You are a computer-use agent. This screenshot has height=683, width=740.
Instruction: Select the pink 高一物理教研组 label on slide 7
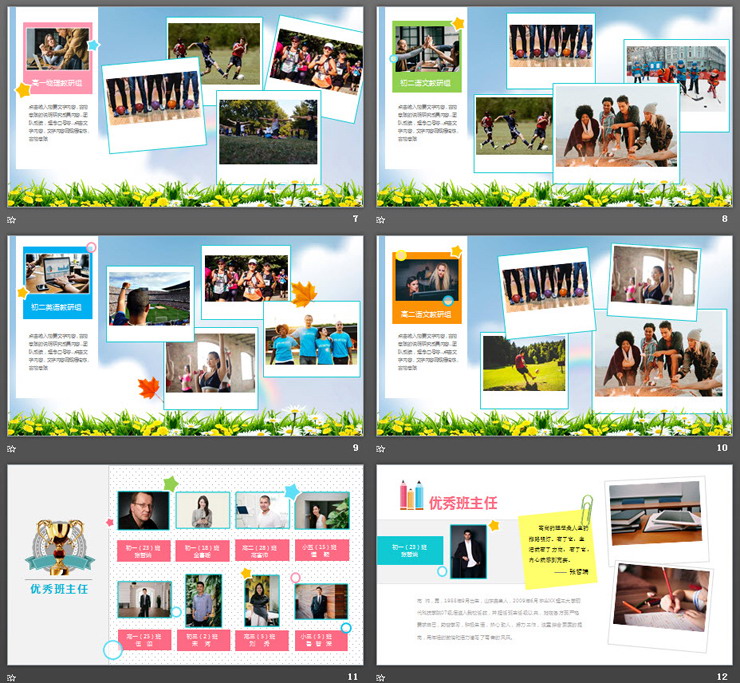click(57, 83)
